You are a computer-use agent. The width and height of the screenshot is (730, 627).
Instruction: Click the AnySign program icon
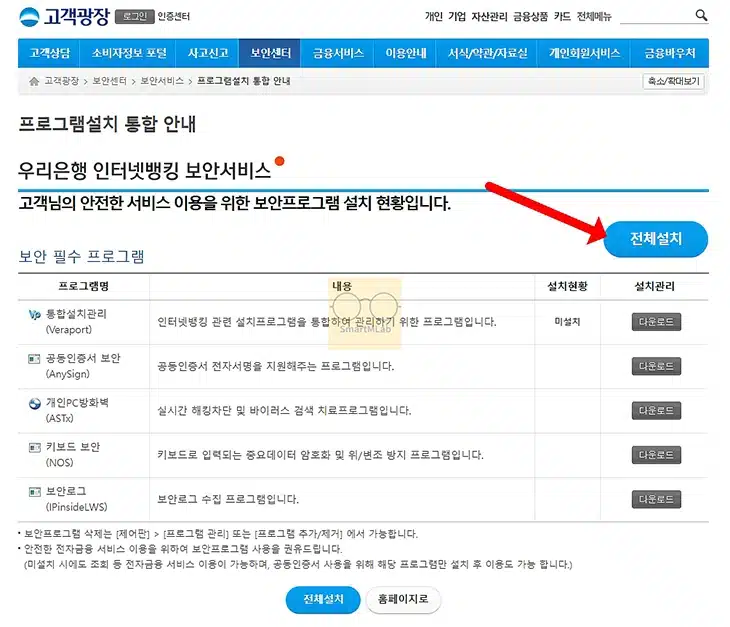[34, 359]
